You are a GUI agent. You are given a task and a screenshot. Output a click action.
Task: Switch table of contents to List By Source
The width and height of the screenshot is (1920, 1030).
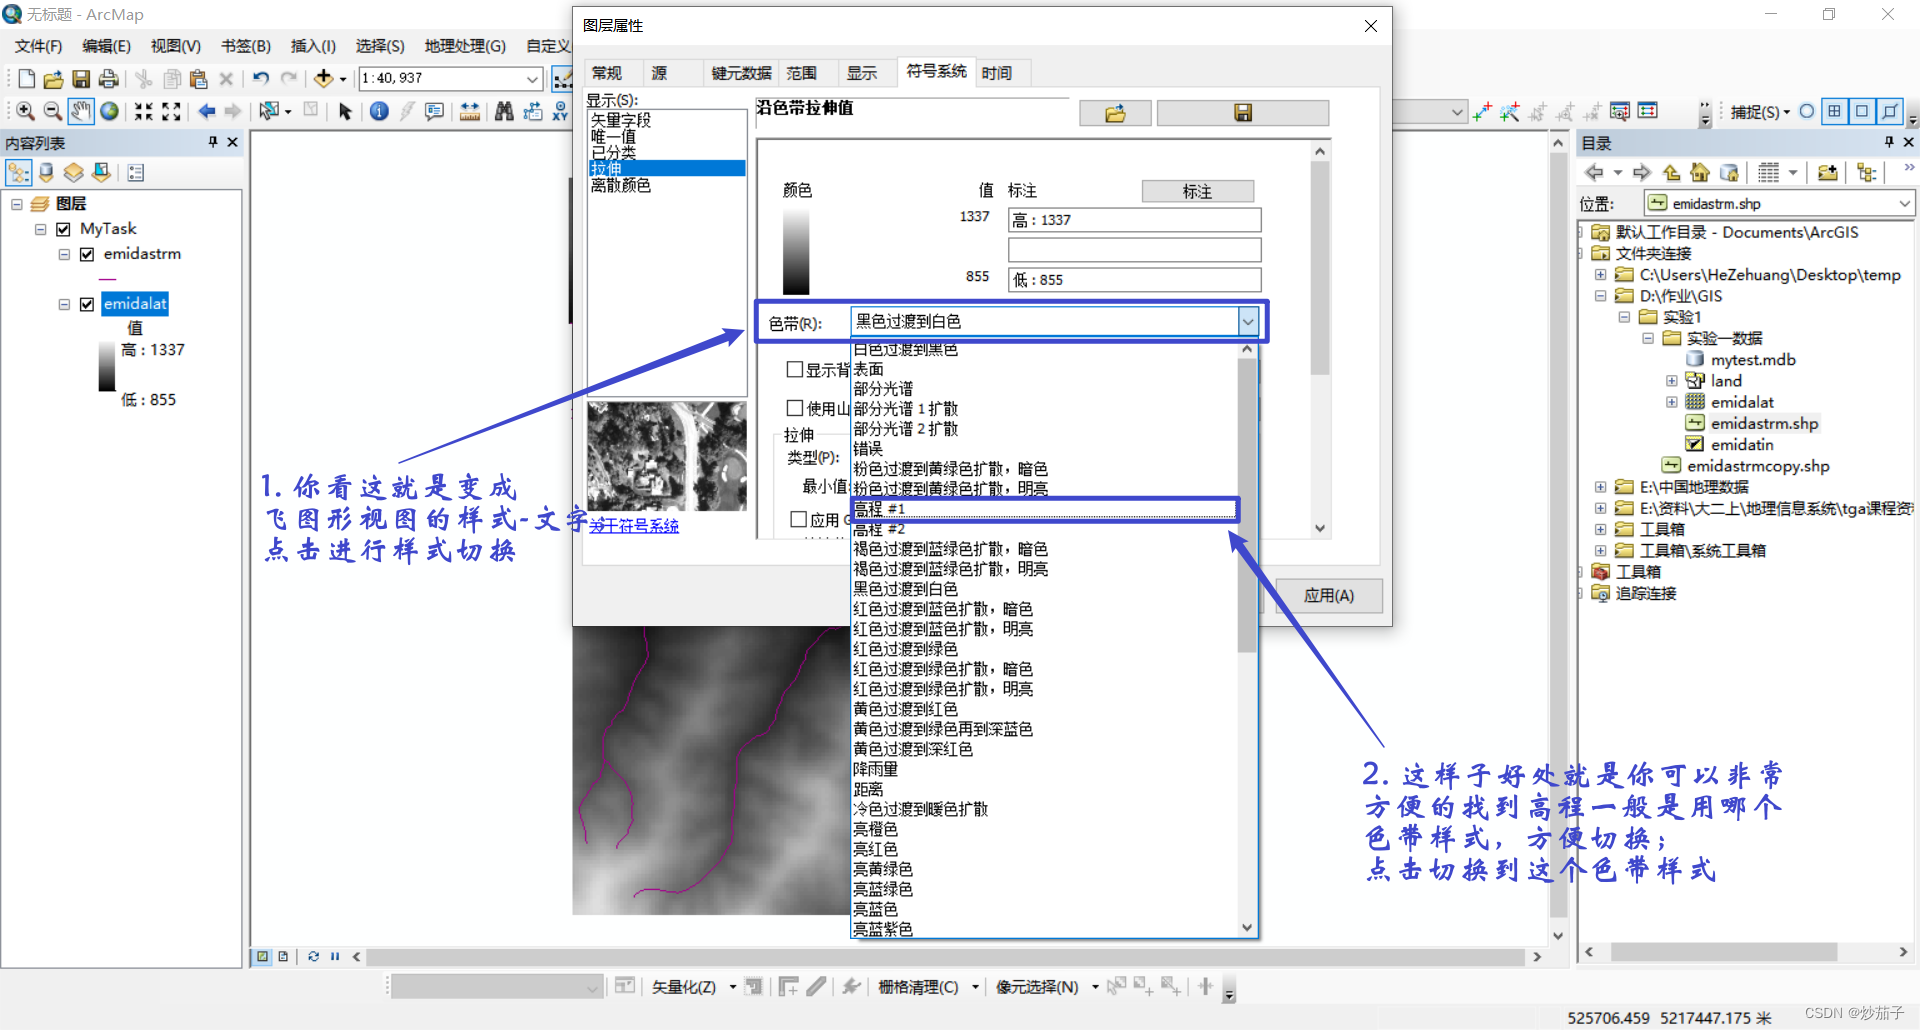click(x=46, y=173)
